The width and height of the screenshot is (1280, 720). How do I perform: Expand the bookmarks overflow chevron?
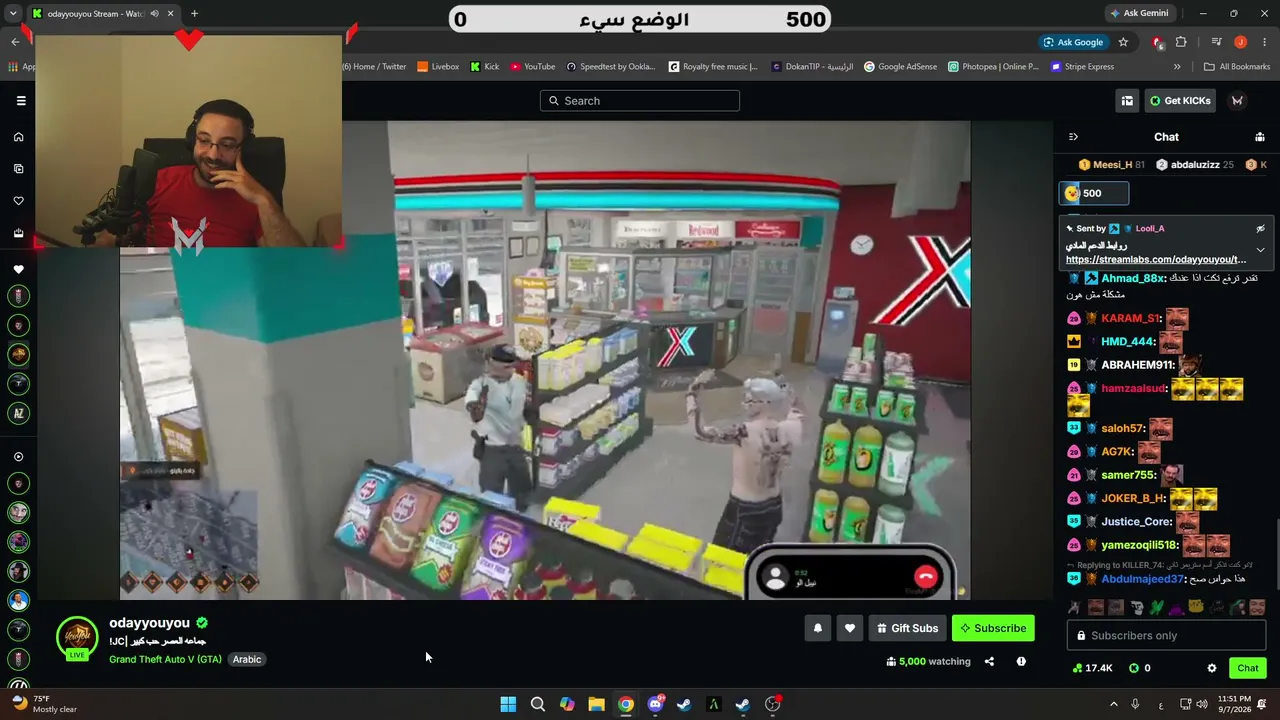1177,67
